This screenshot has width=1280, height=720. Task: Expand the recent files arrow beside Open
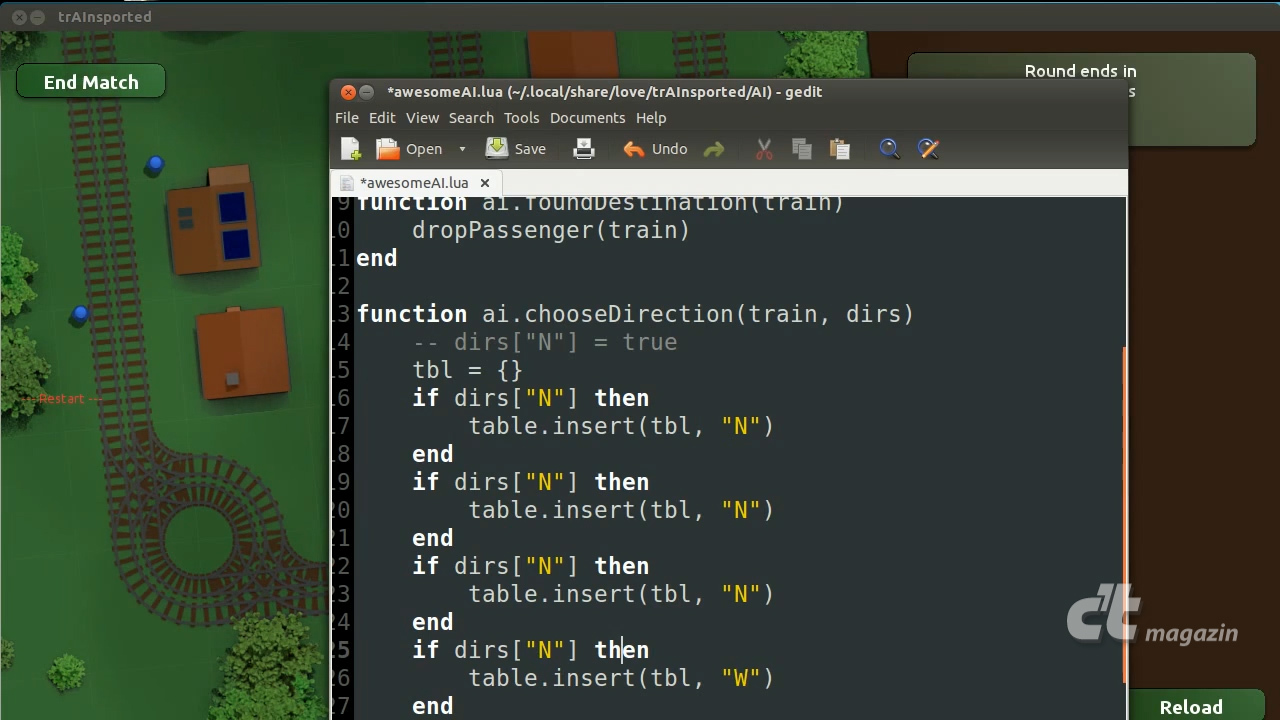pyautogui.click(x=462, y=149)
